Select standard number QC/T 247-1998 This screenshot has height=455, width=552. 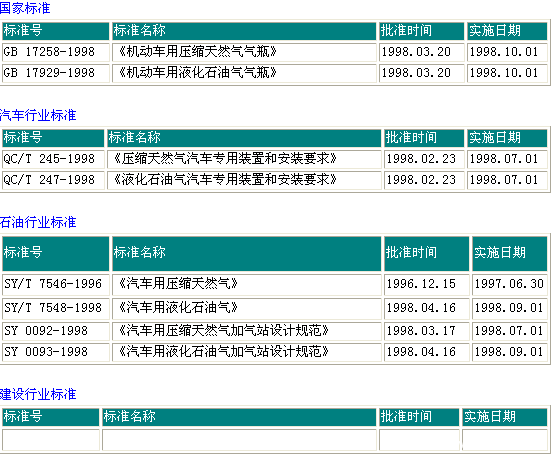pyautogui.click(x=49, y=180)
